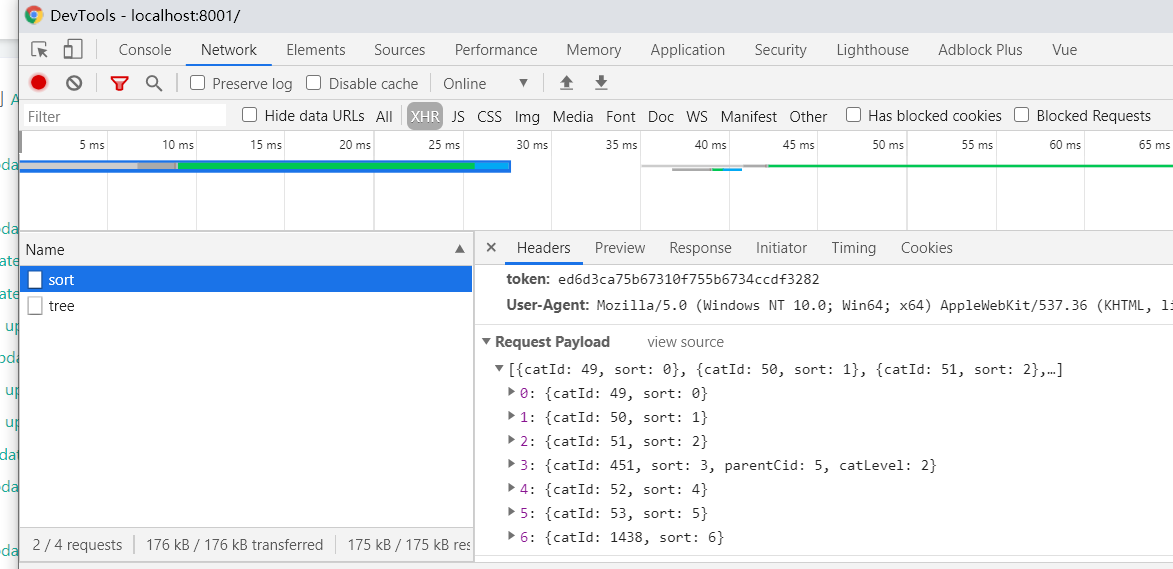Check Hide data URLs
Screen dimensions: 1173x569
pos(250,114)
